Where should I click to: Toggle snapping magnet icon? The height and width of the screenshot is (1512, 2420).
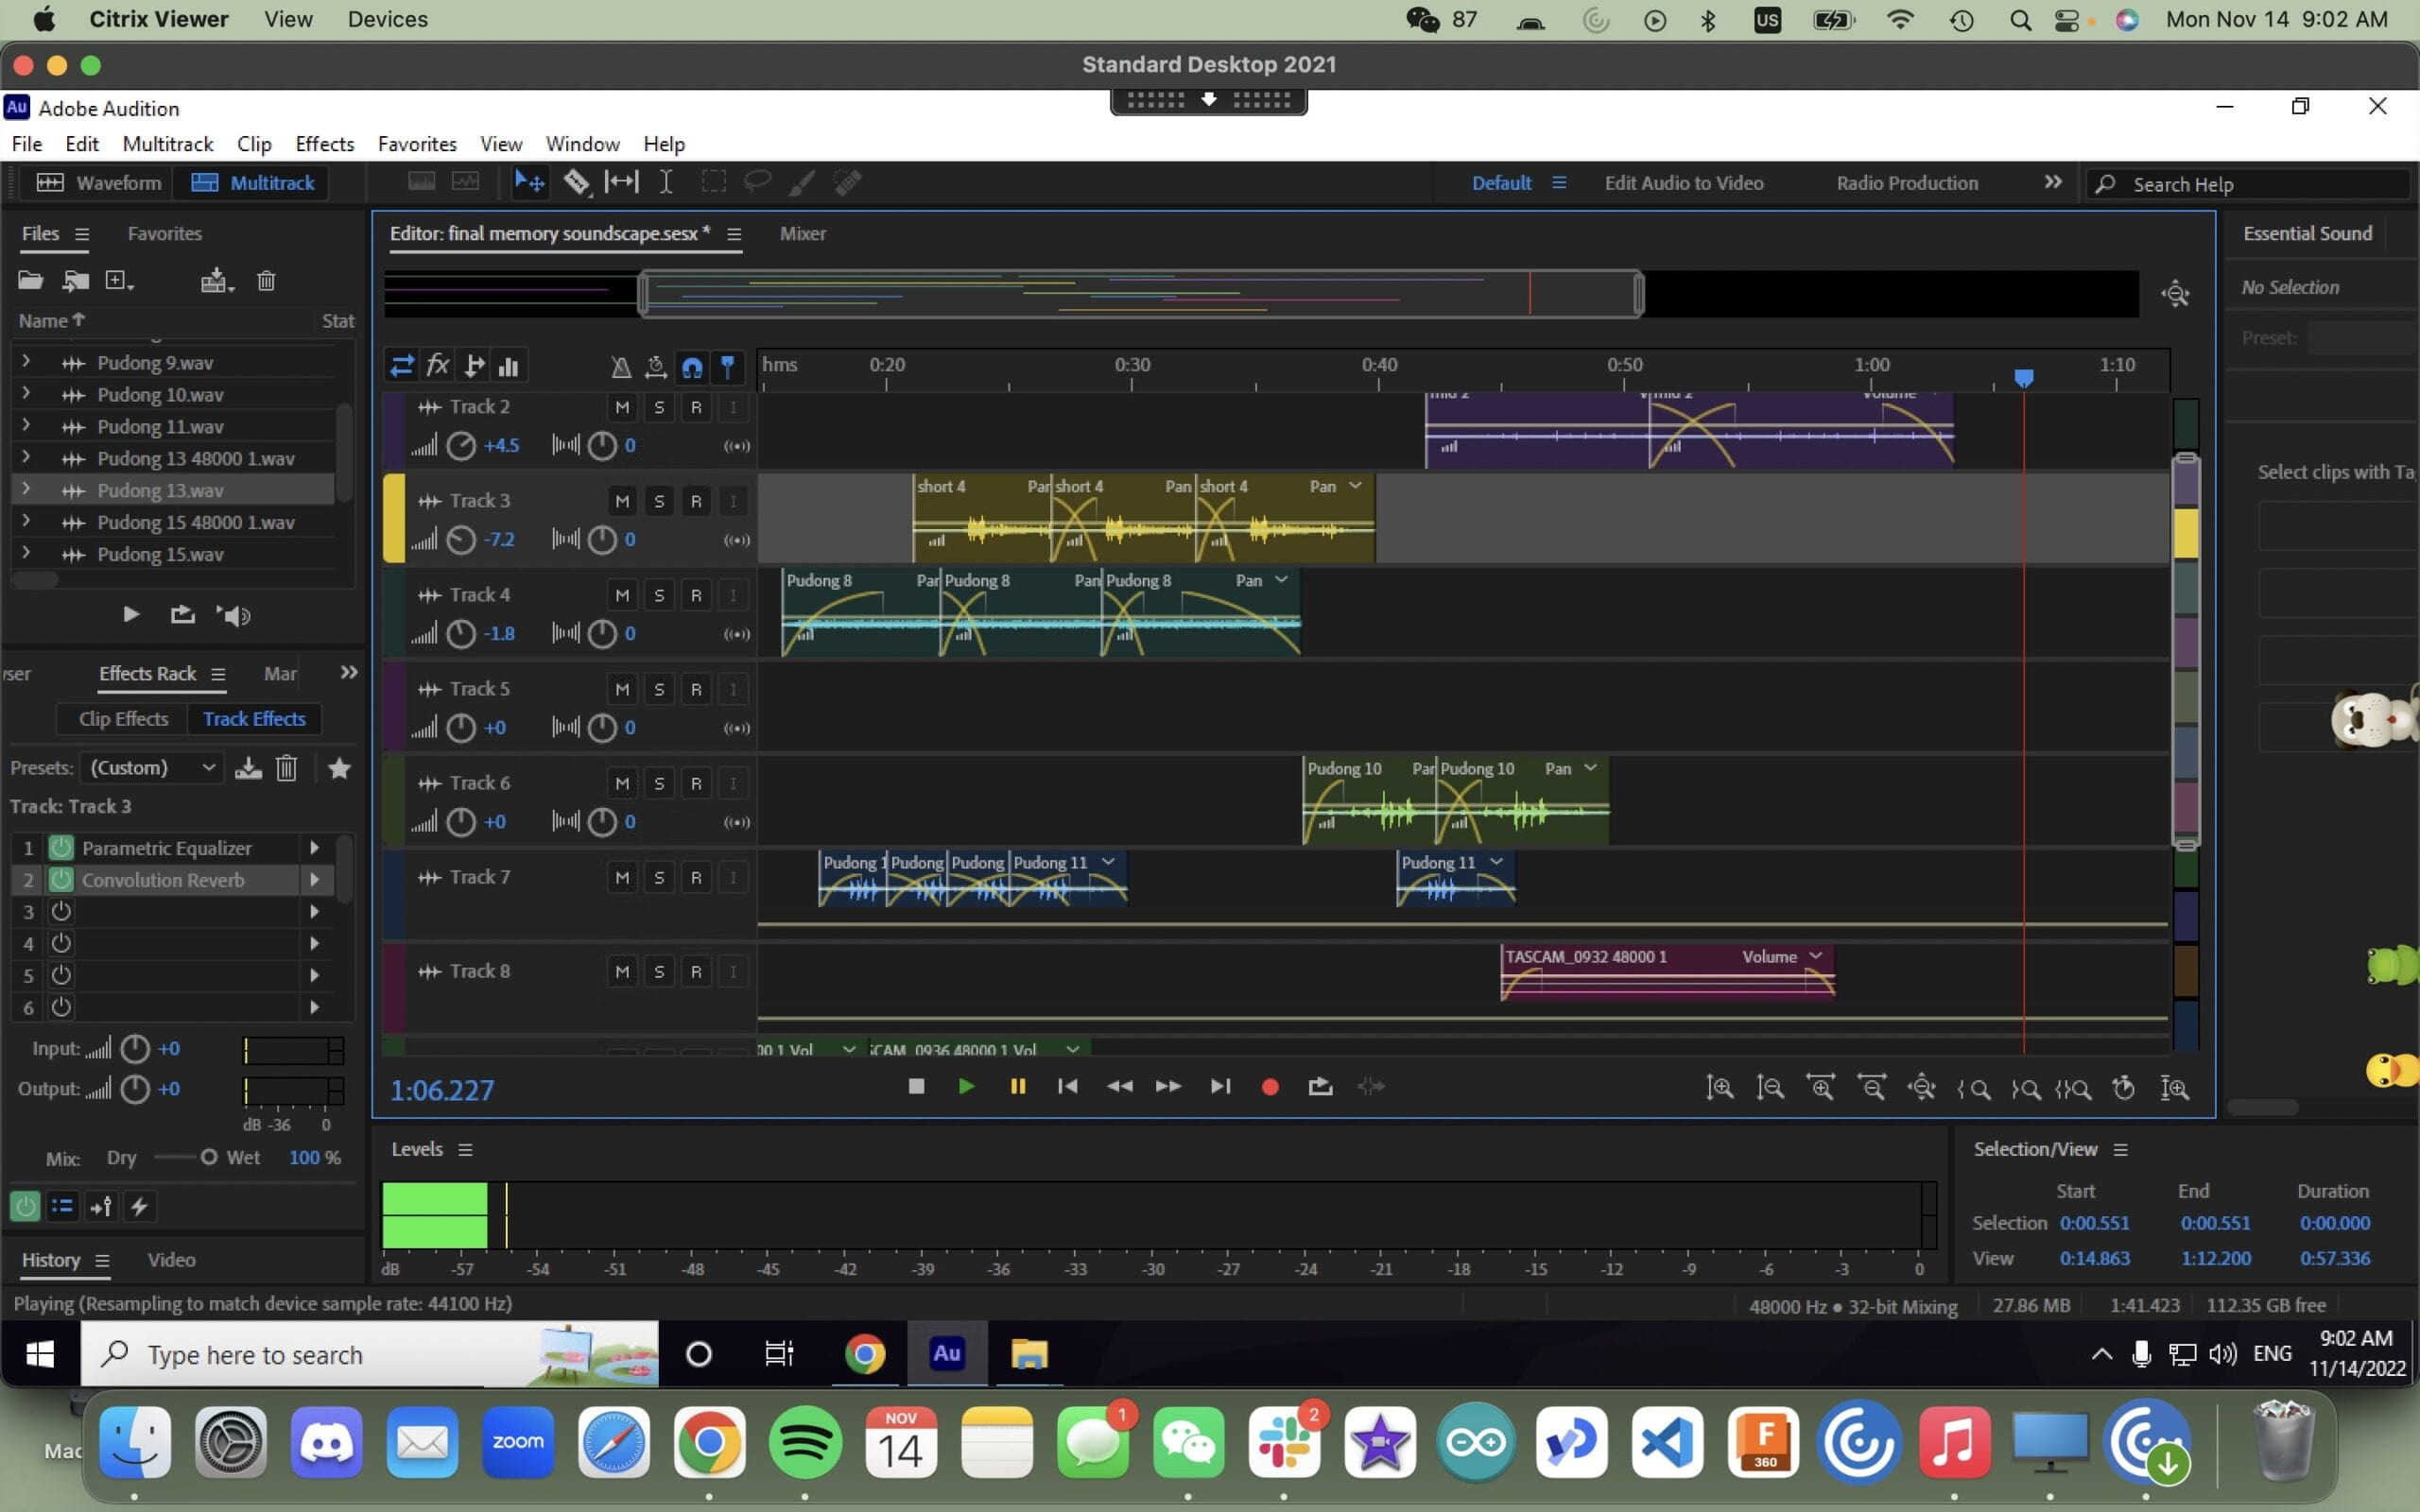click(x=692, y=367)
